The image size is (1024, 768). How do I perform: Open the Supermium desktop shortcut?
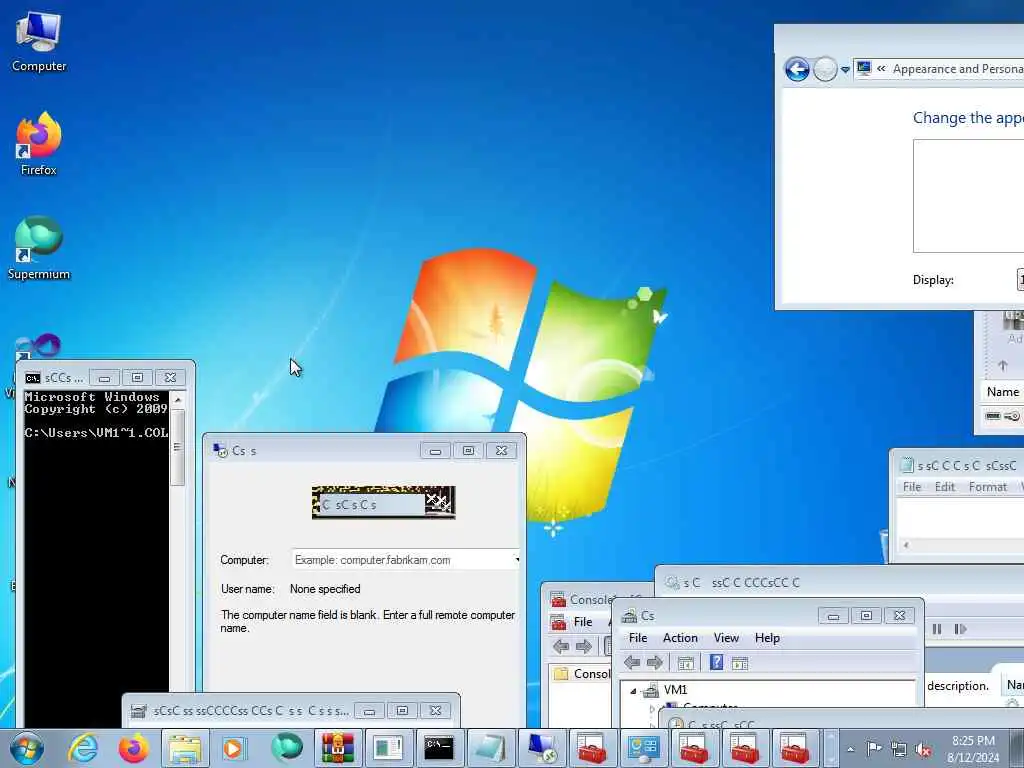tap(39, 248)
